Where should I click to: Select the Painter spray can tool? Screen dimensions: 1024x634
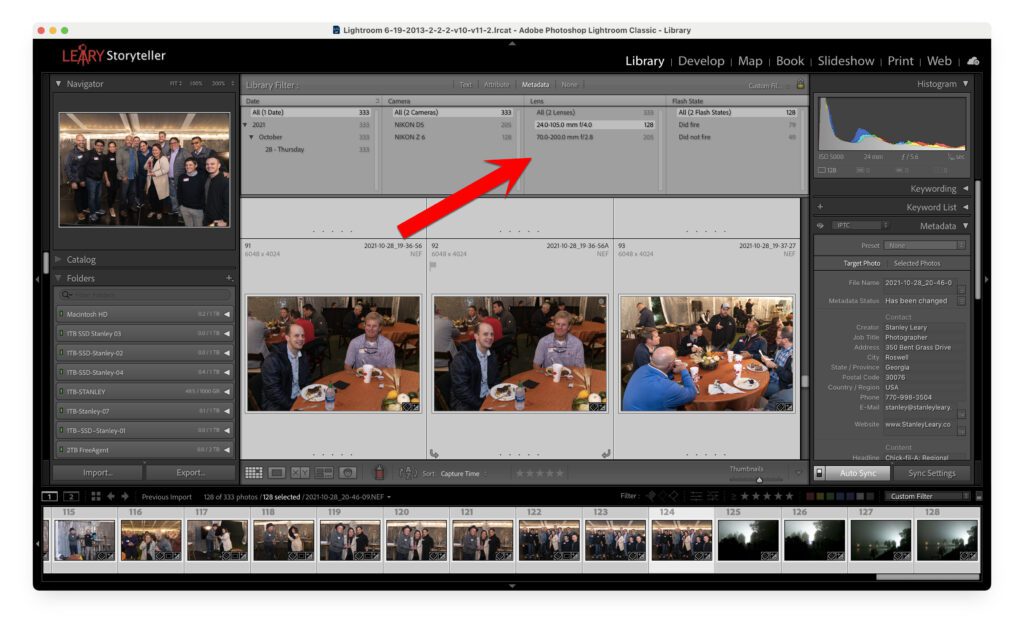coord(379,472)
